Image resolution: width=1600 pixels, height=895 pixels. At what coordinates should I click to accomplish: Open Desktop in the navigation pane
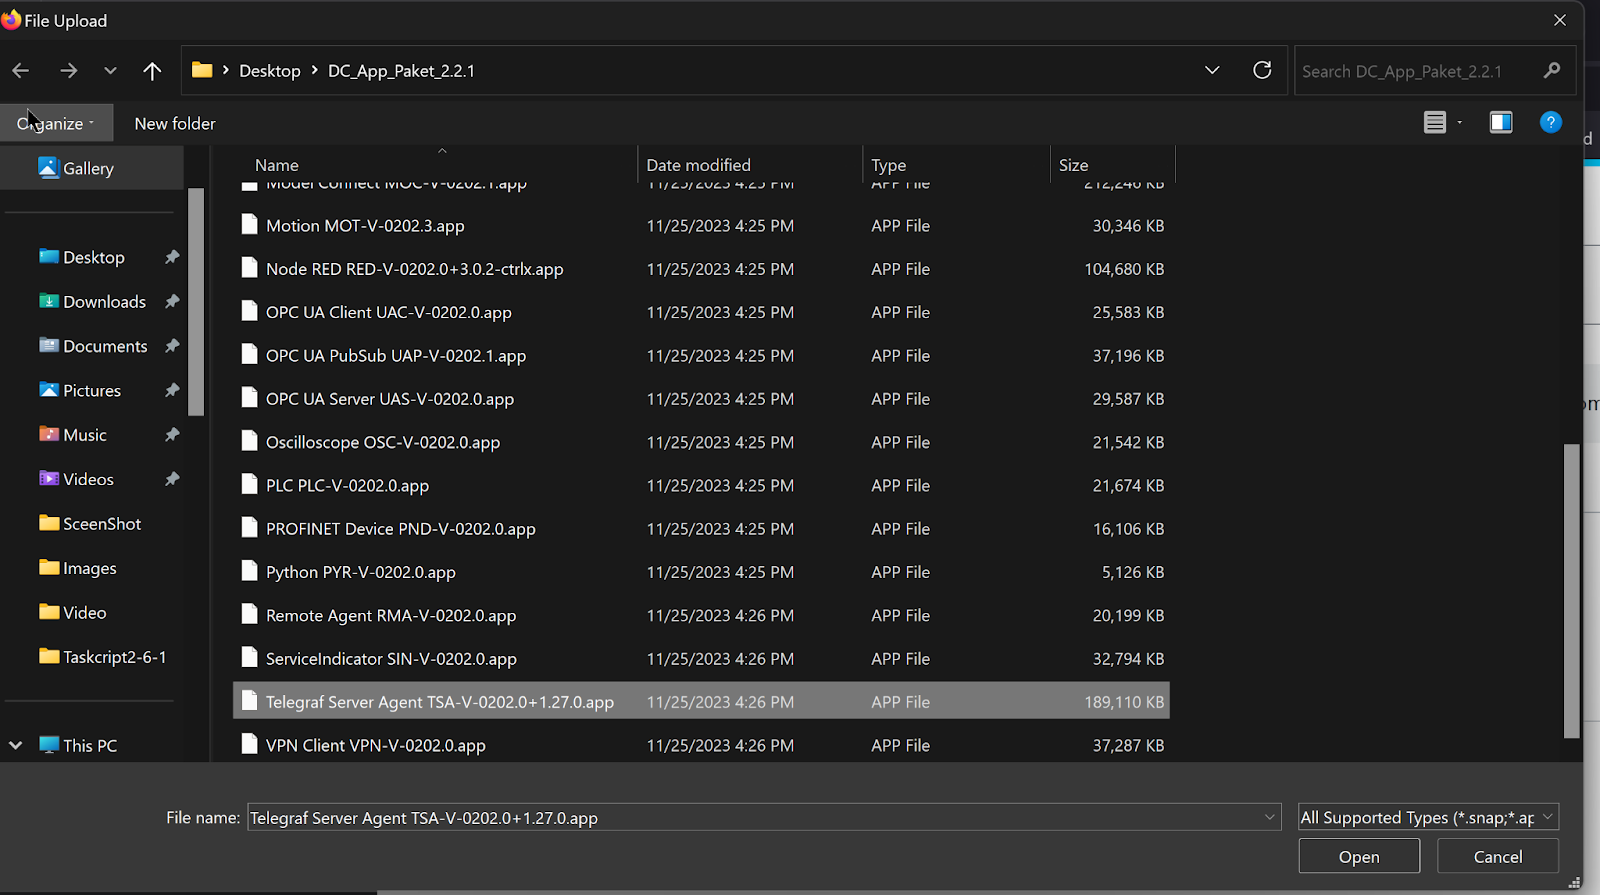click(x=94, y=257)
